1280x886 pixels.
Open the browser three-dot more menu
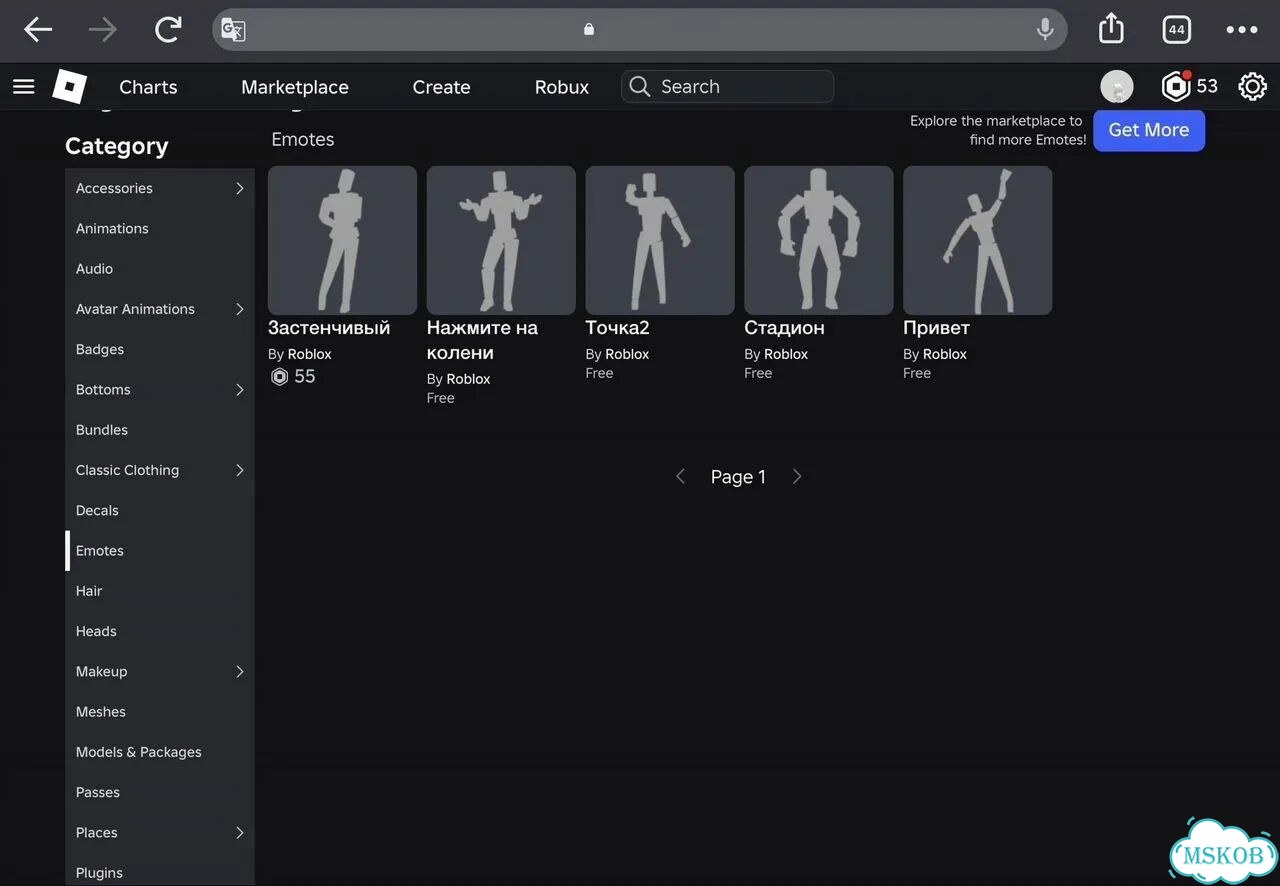point(1242,30)
